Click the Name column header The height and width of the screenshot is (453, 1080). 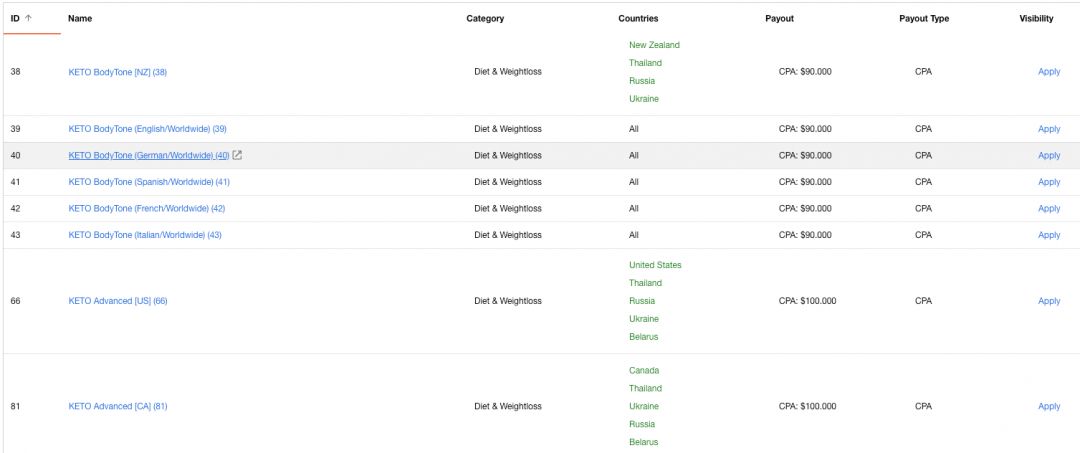[80, 18]
